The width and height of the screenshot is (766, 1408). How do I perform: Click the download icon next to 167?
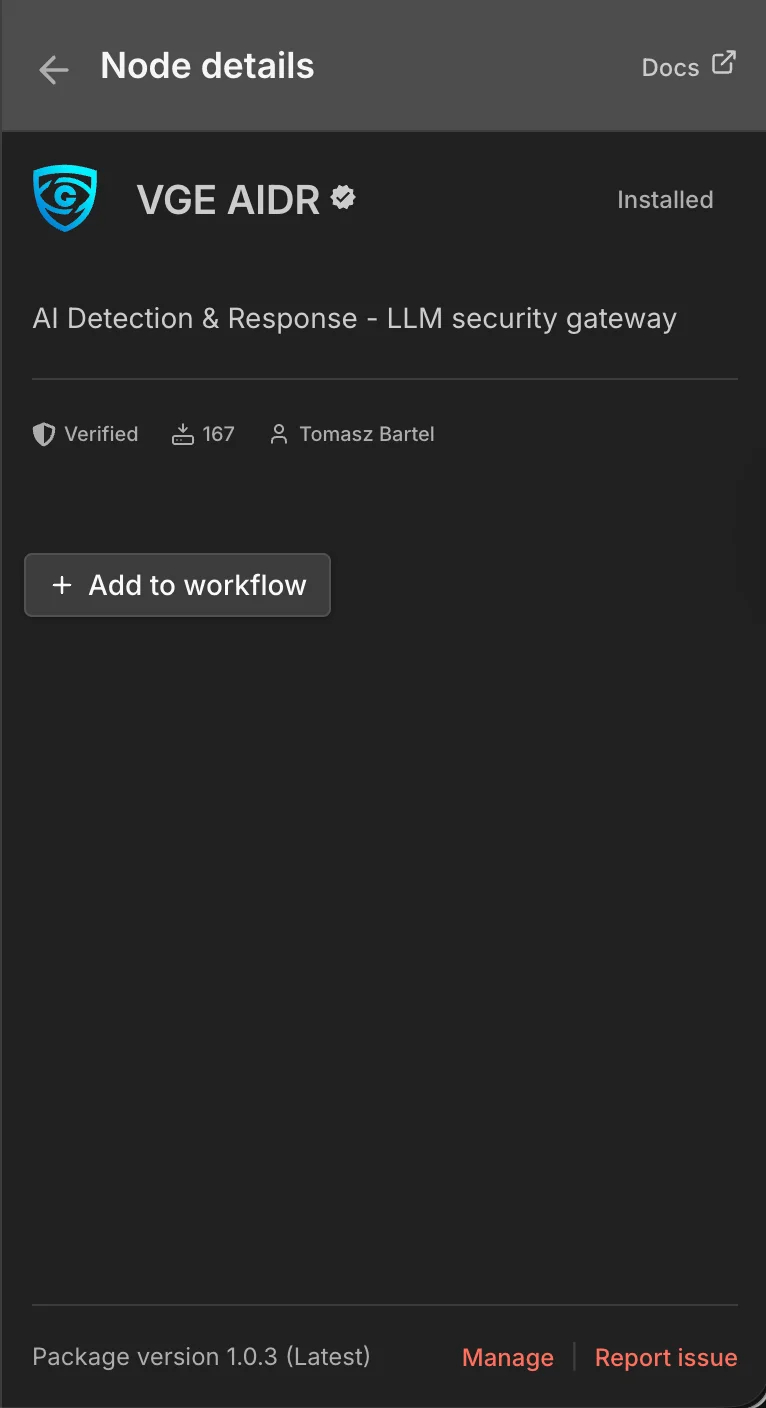tap(182, 434)
